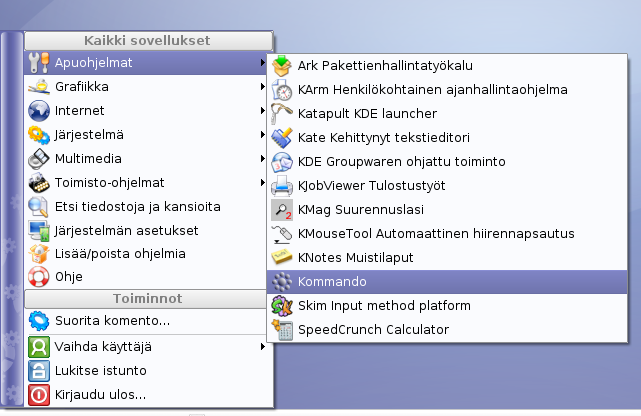Open the Multimedia menu category
Screen dimensions: 641x416
tap(146, 159)
